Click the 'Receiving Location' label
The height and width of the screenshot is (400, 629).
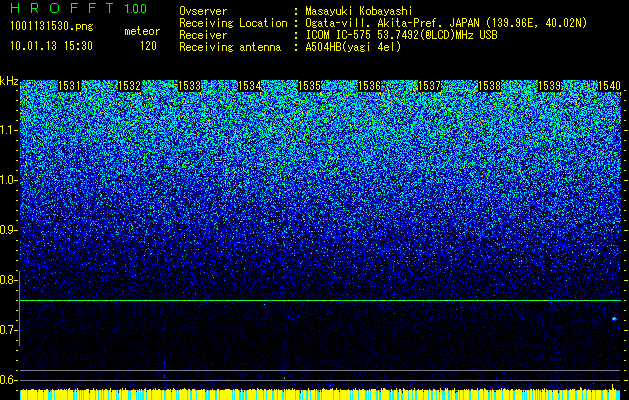233,24
